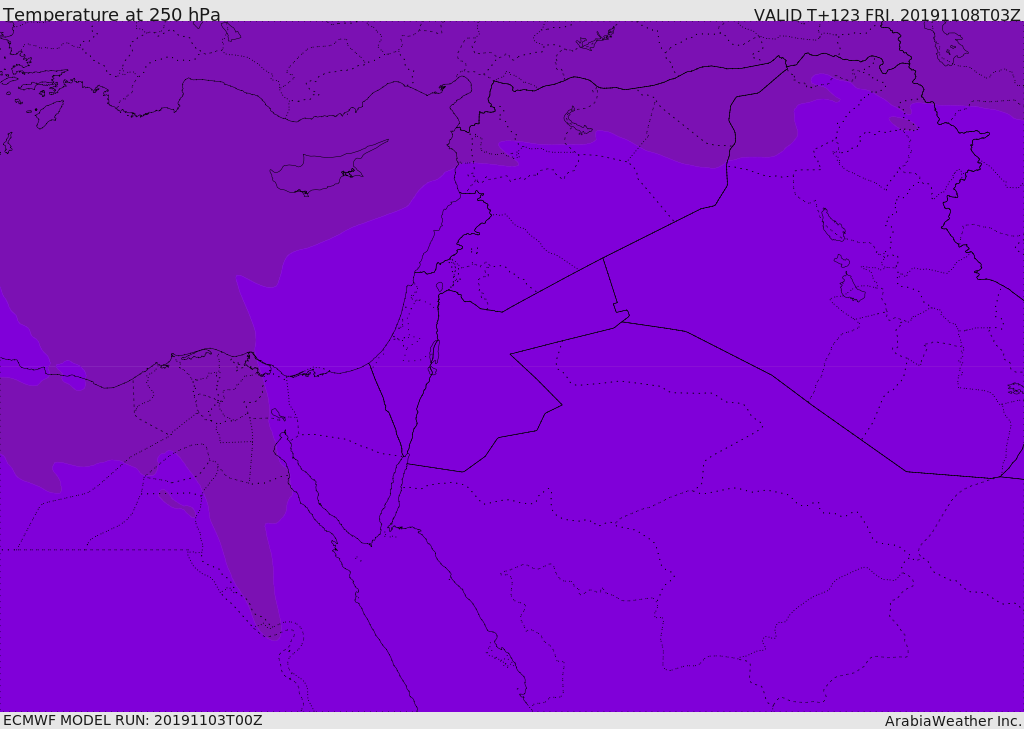Viewport: 1024px width, 729px height.
Task: Click the 'ArabiaWeather Inc.' credit text
Action: [953, 721]
